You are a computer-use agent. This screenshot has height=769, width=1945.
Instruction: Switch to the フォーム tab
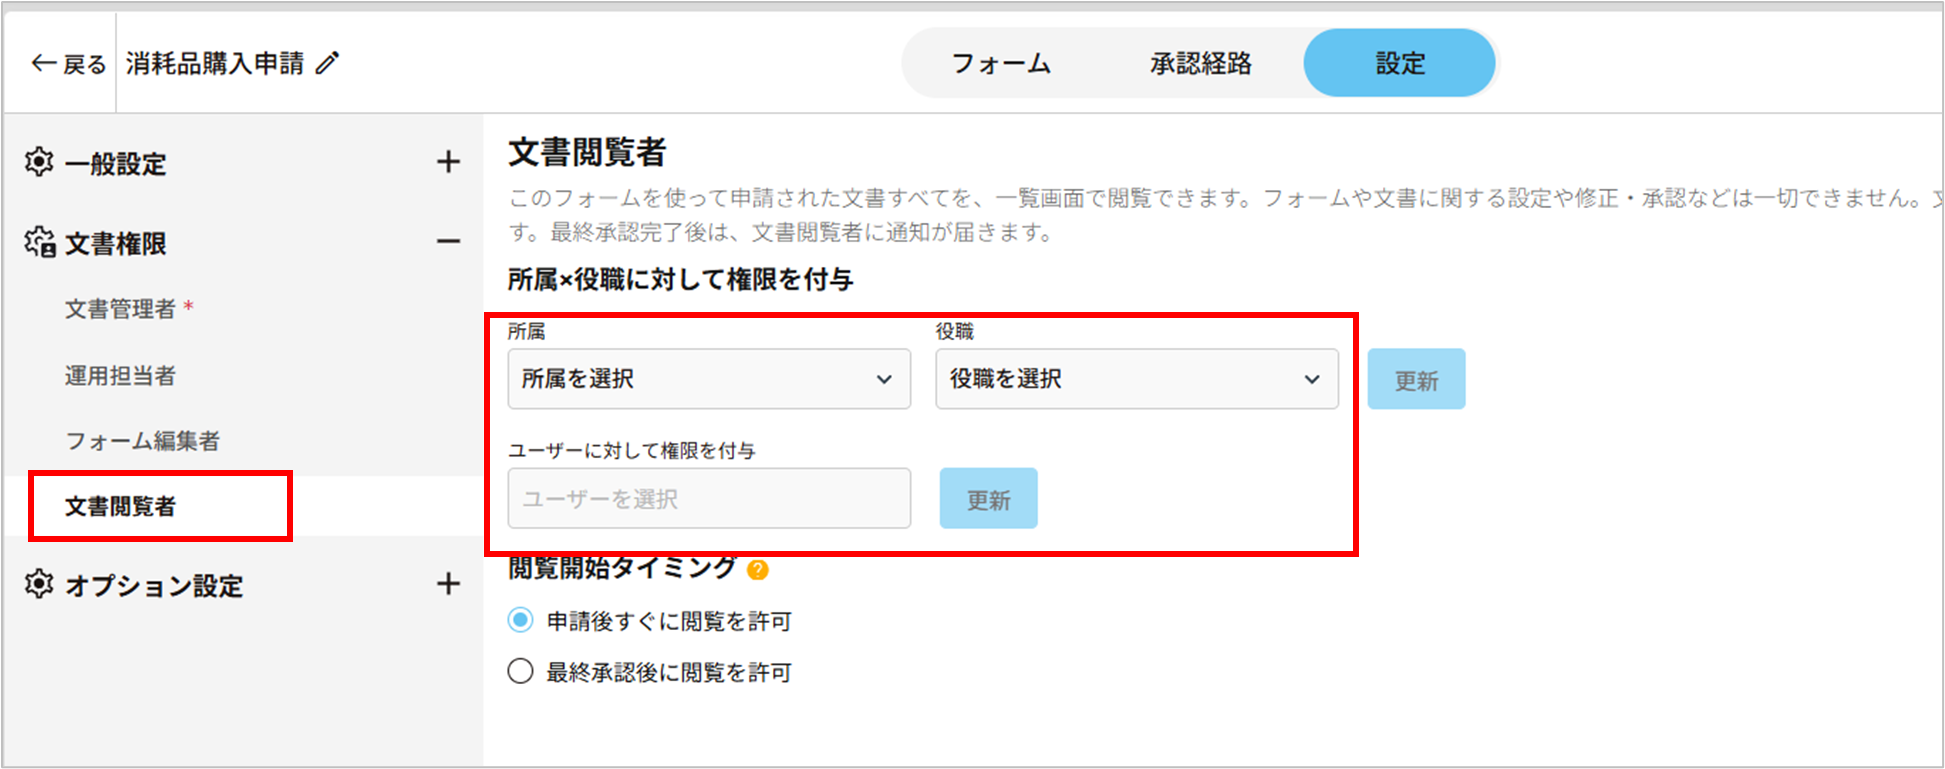[x=1001, y=64]
